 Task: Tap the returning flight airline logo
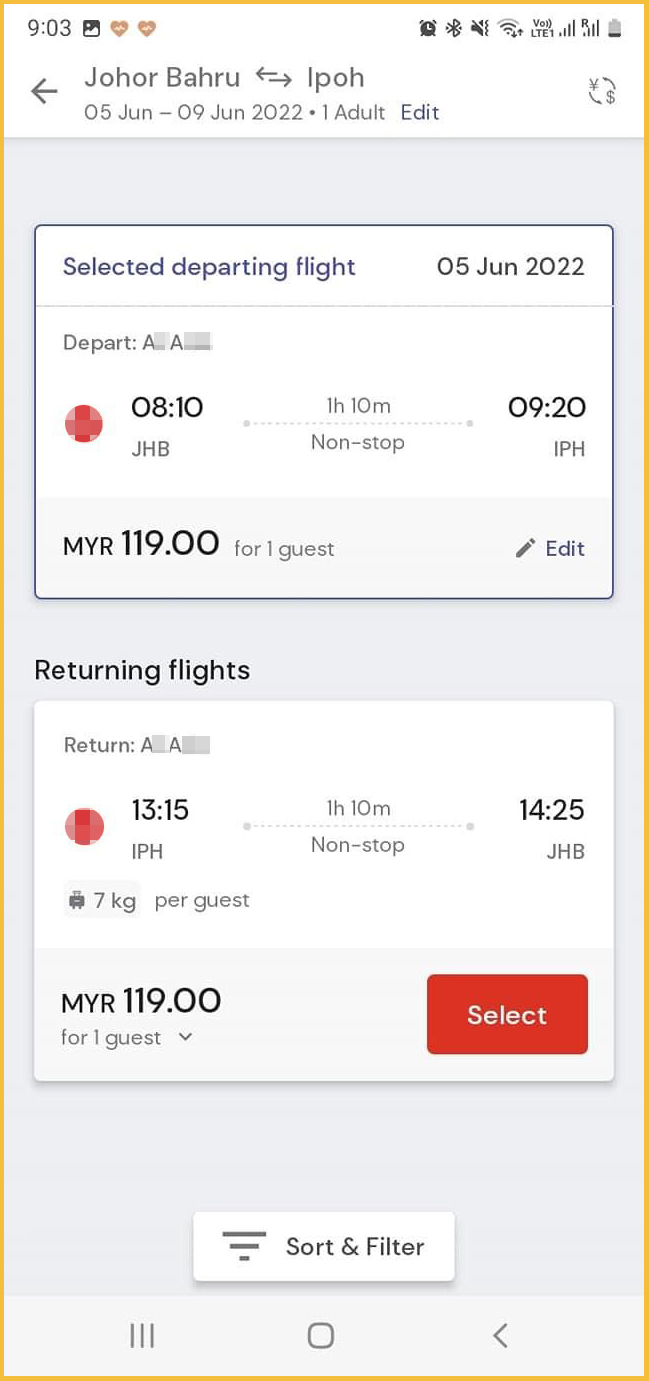coord(84,826)
